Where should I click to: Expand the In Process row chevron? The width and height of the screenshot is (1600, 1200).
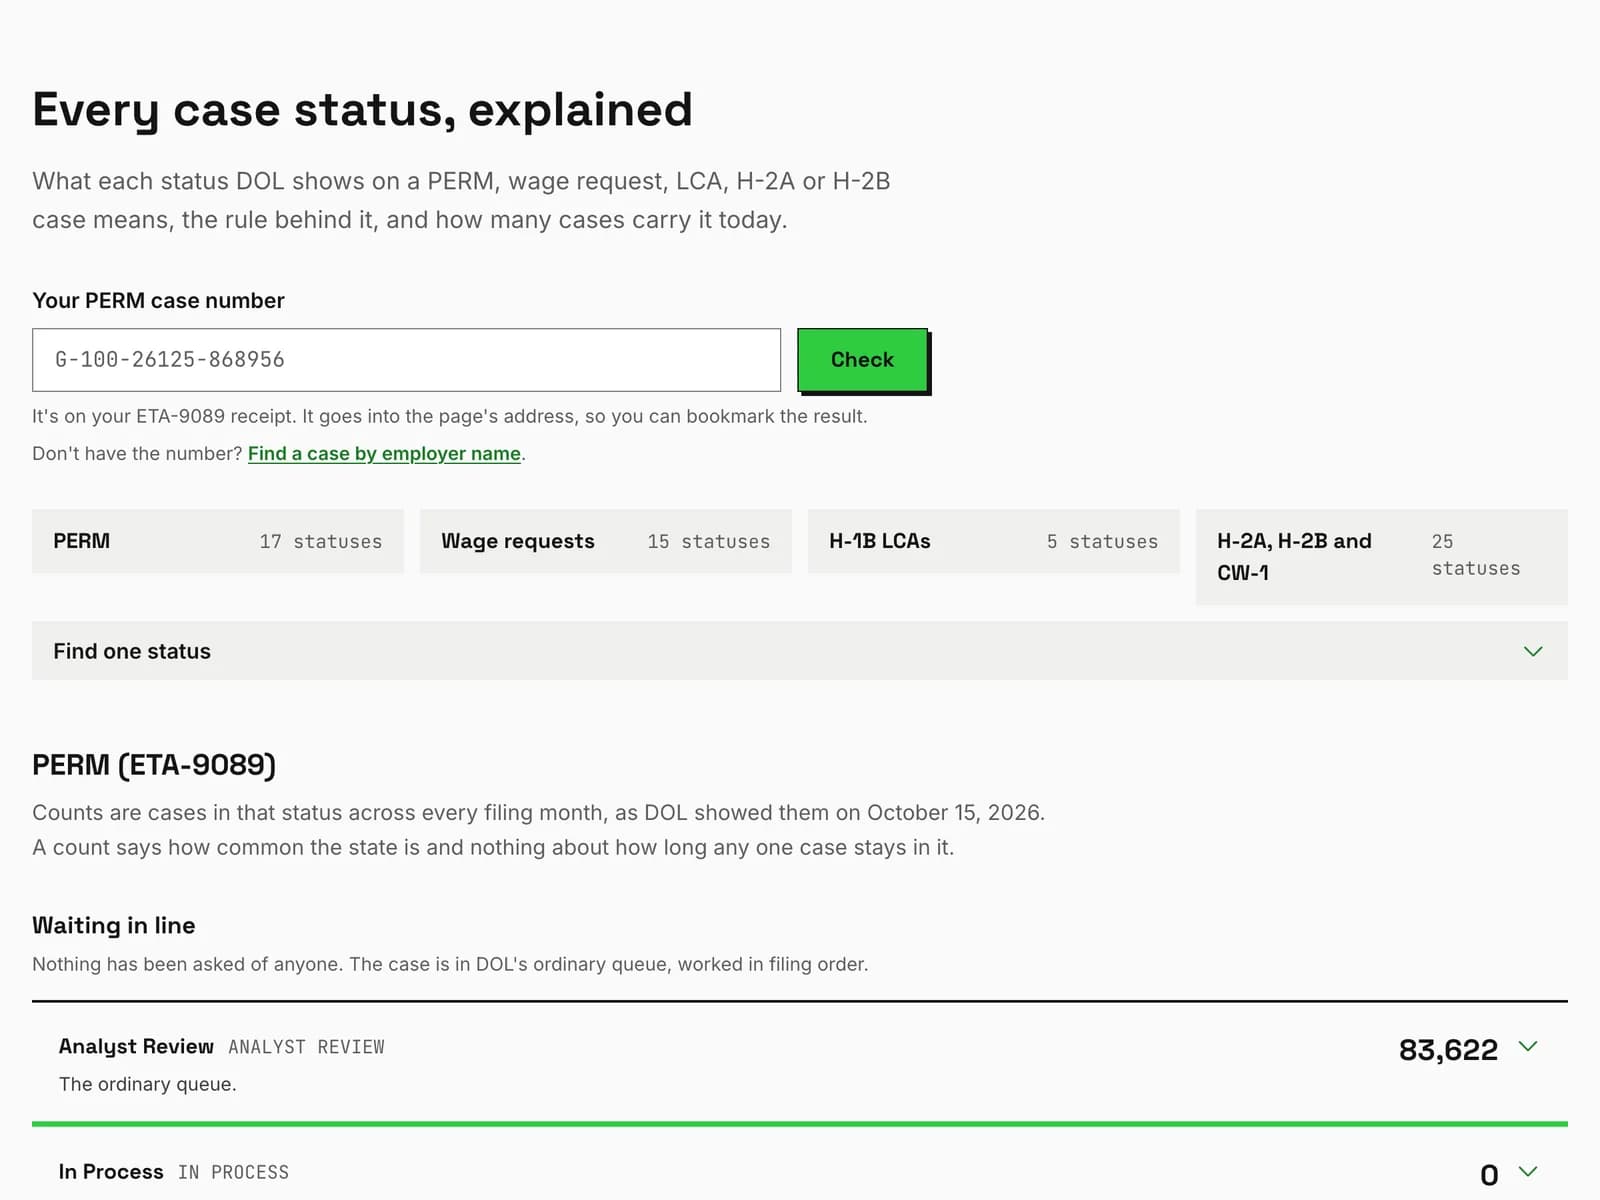click(x=1528, y=1171)
